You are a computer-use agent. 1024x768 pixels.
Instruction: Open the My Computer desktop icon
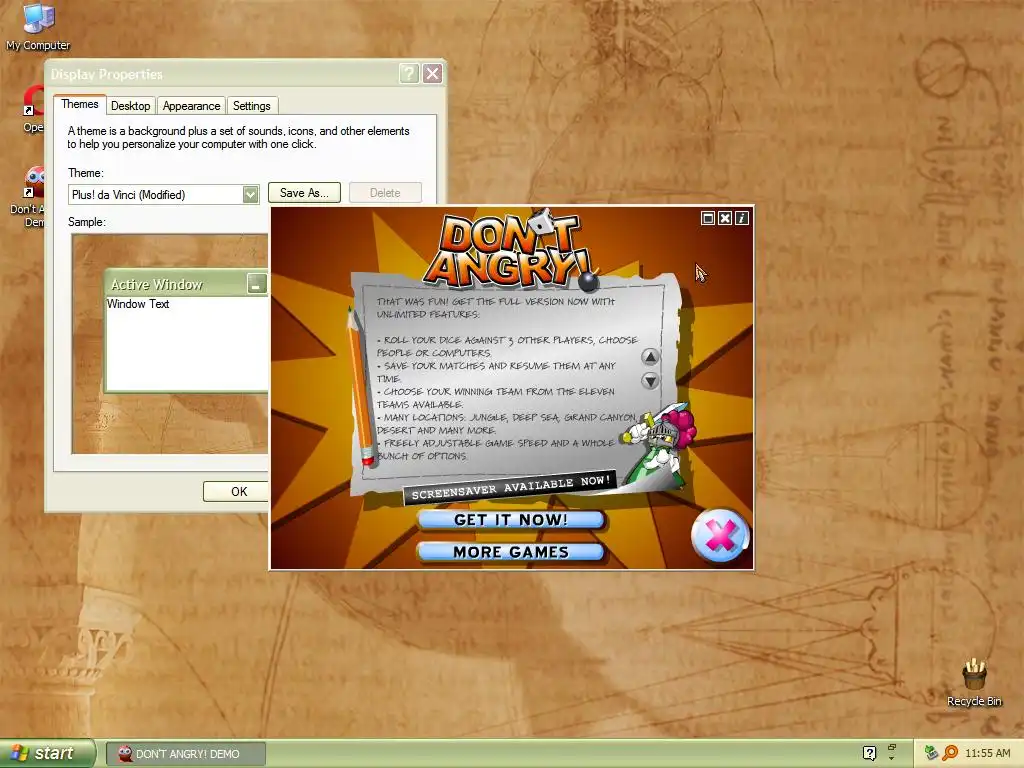point(38,27)
